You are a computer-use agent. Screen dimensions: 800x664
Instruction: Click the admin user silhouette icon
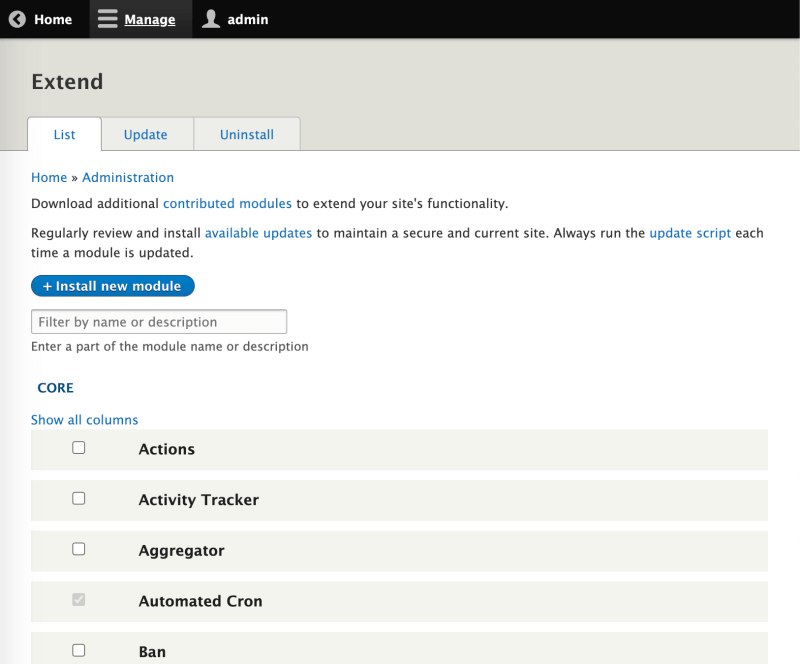tap(211, 19)
